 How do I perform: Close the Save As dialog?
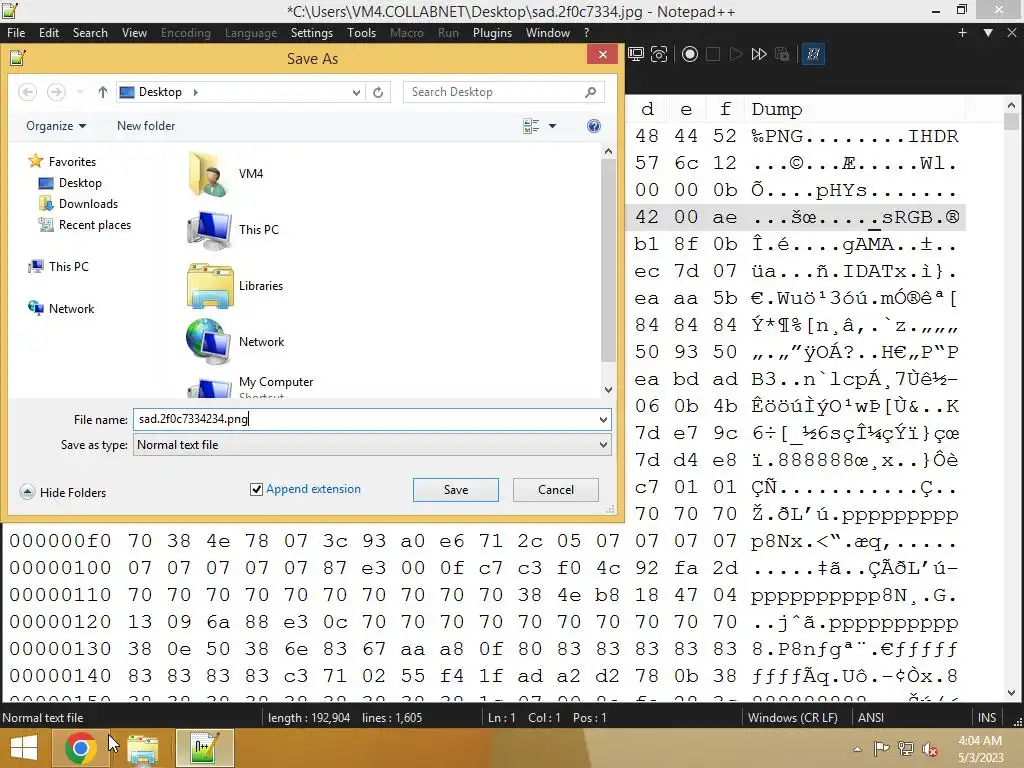pyautogui.click(x=603, y=55)
